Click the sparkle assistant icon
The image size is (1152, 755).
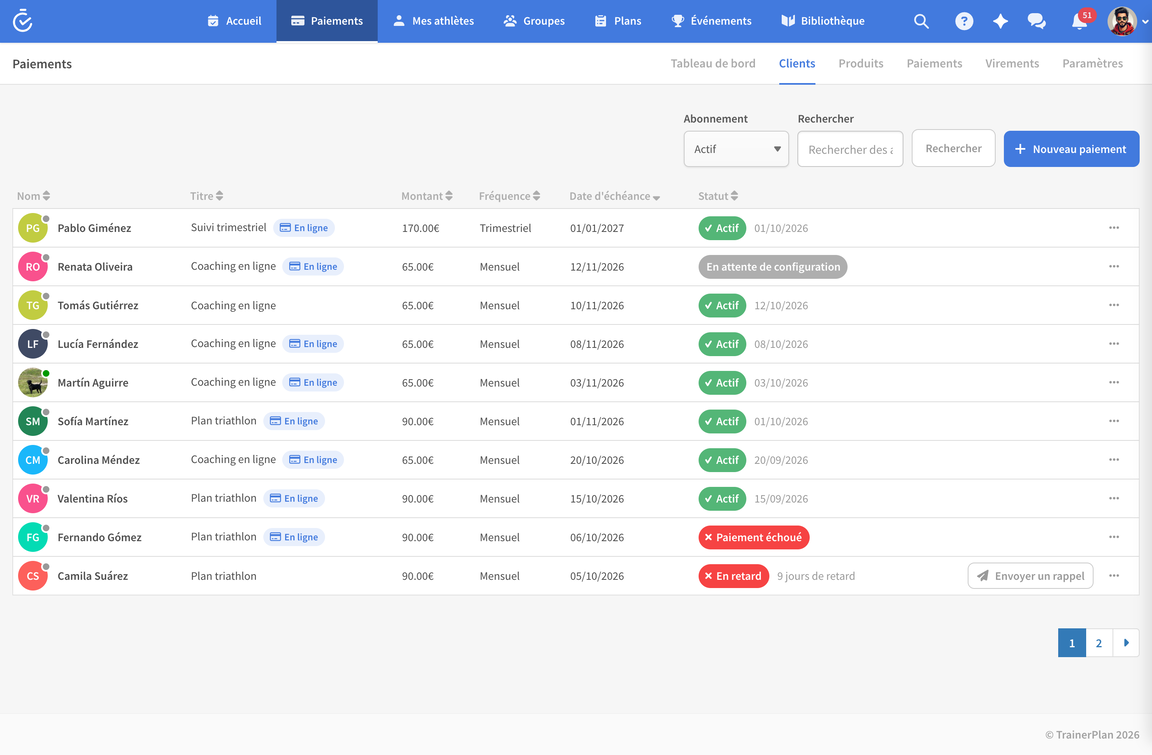1000,21
